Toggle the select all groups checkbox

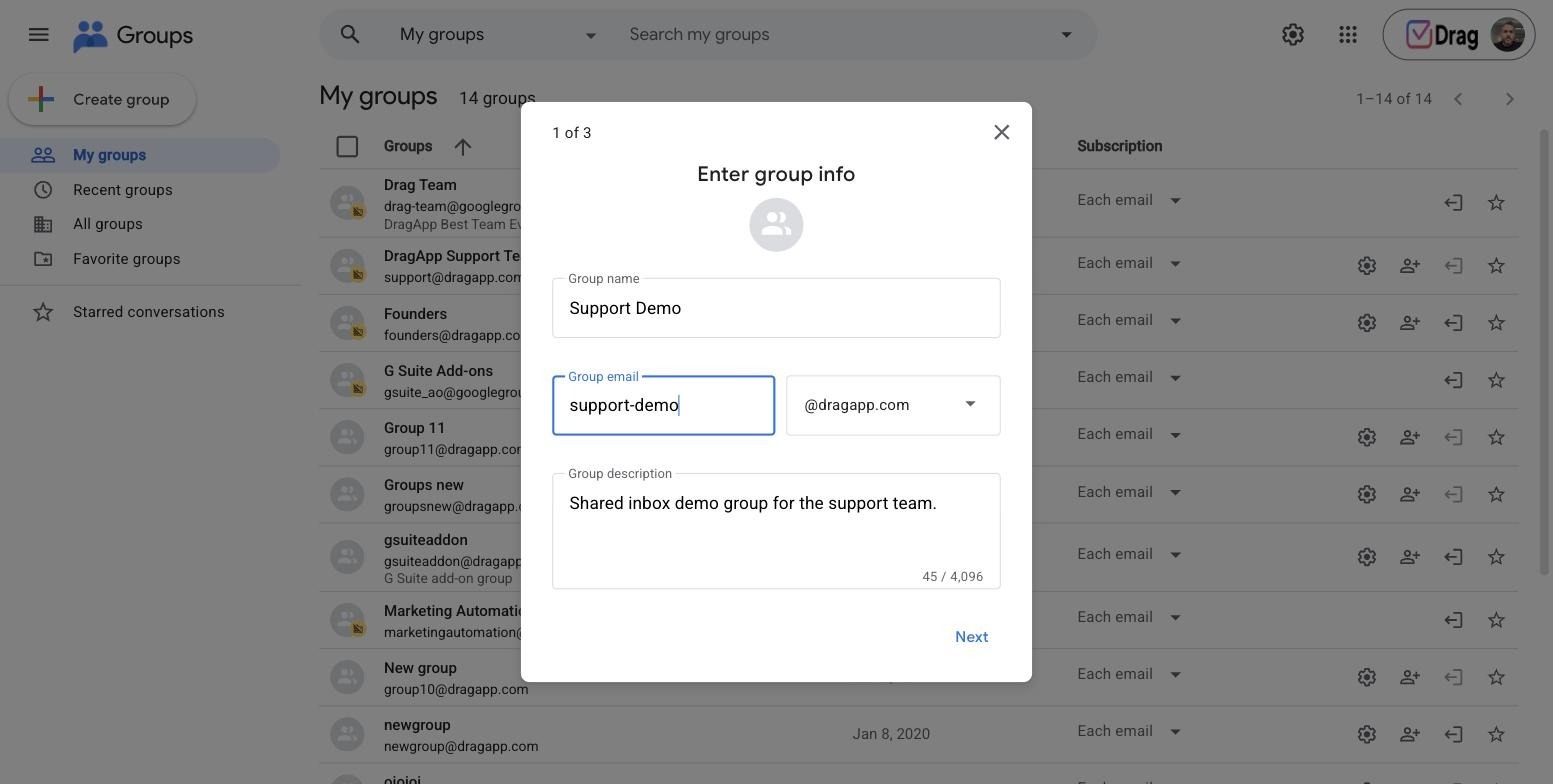click(347, 147)
